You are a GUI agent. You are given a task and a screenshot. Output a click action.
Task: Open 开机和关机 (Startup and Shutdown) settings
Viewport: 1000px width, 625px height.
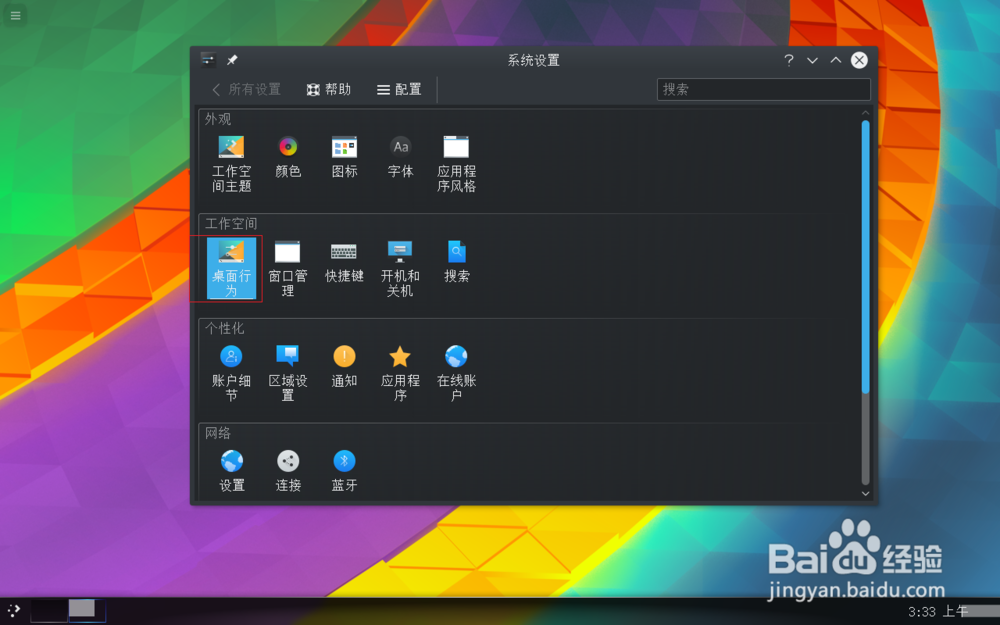[400, 265]
